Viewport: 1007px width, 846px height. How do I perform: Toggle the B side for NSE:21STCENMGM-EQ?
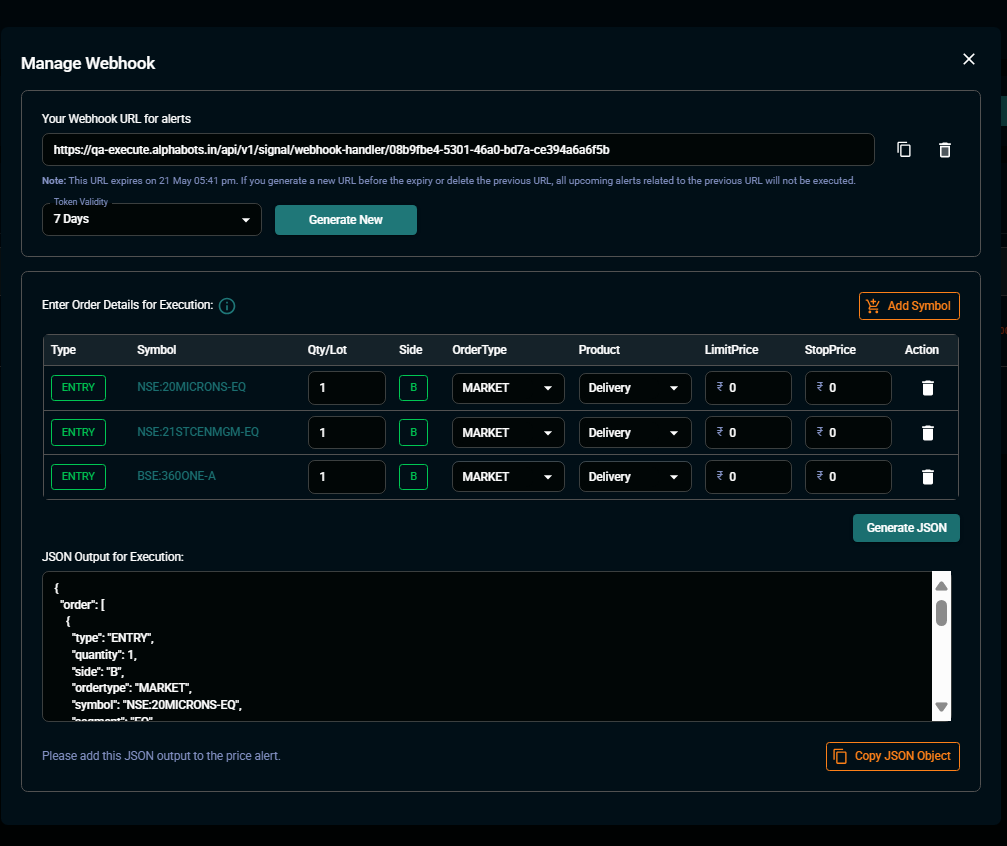413,432
